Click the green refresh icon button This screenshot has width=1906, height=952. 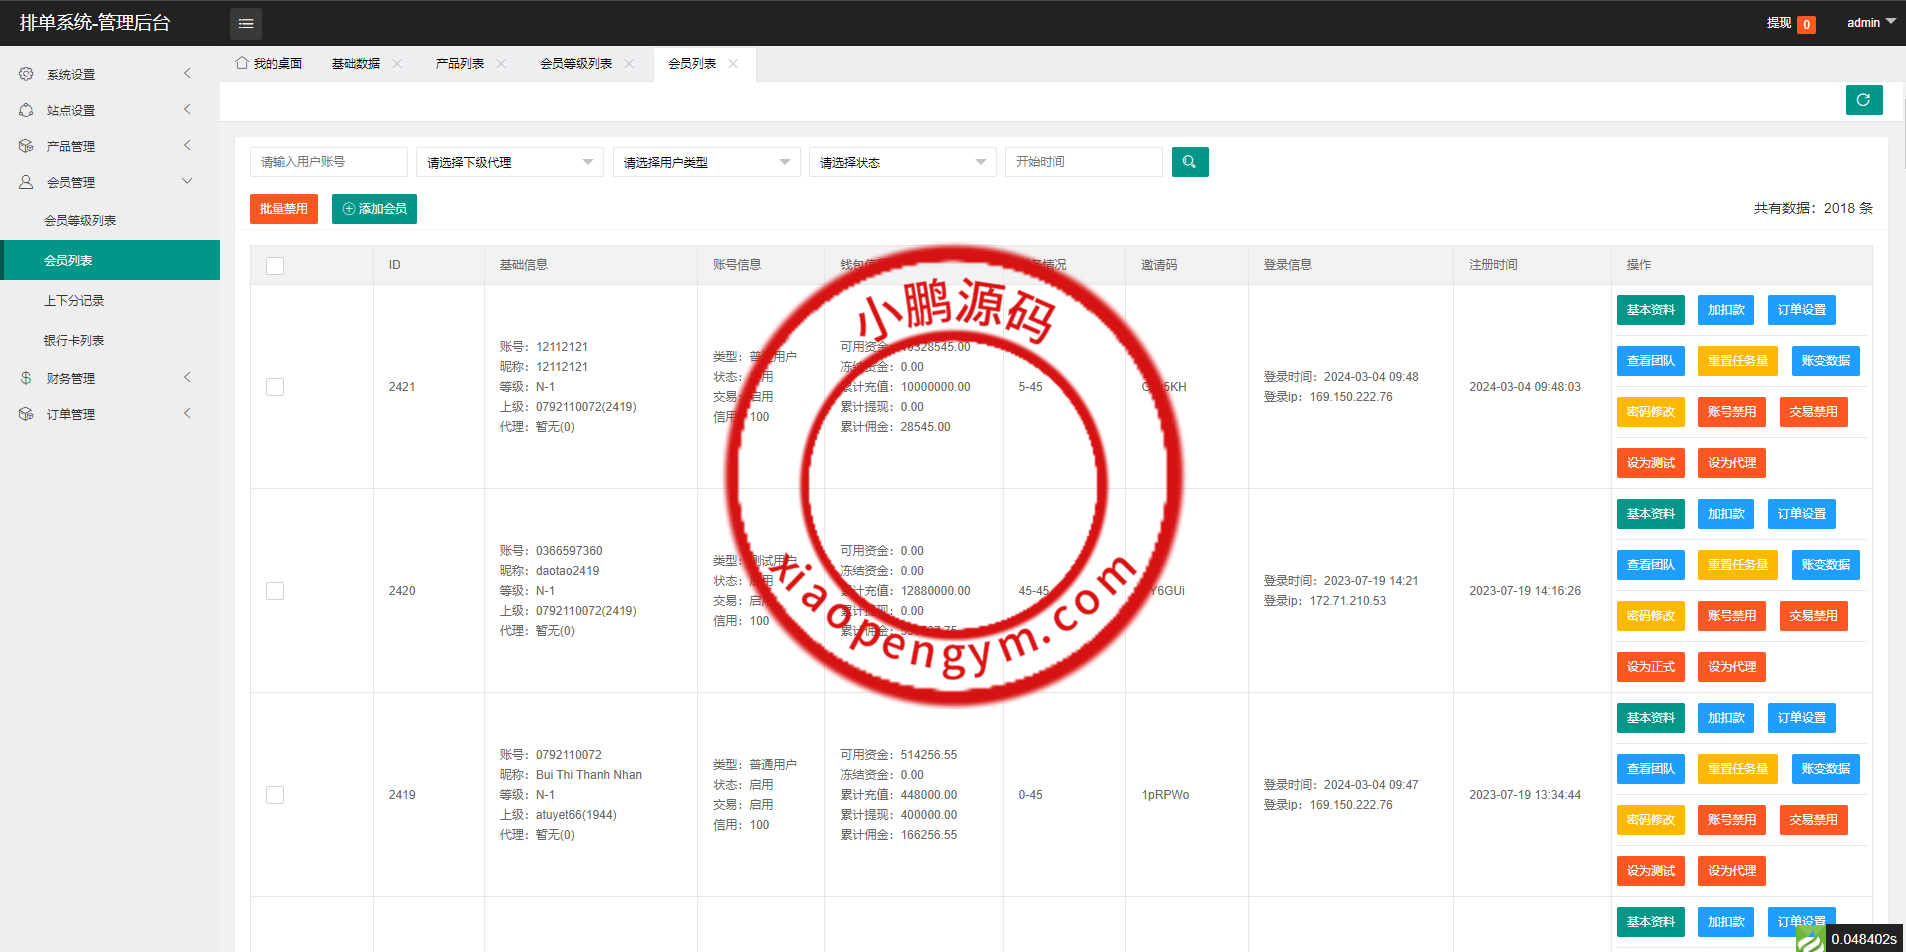(x=1863, y=100)
